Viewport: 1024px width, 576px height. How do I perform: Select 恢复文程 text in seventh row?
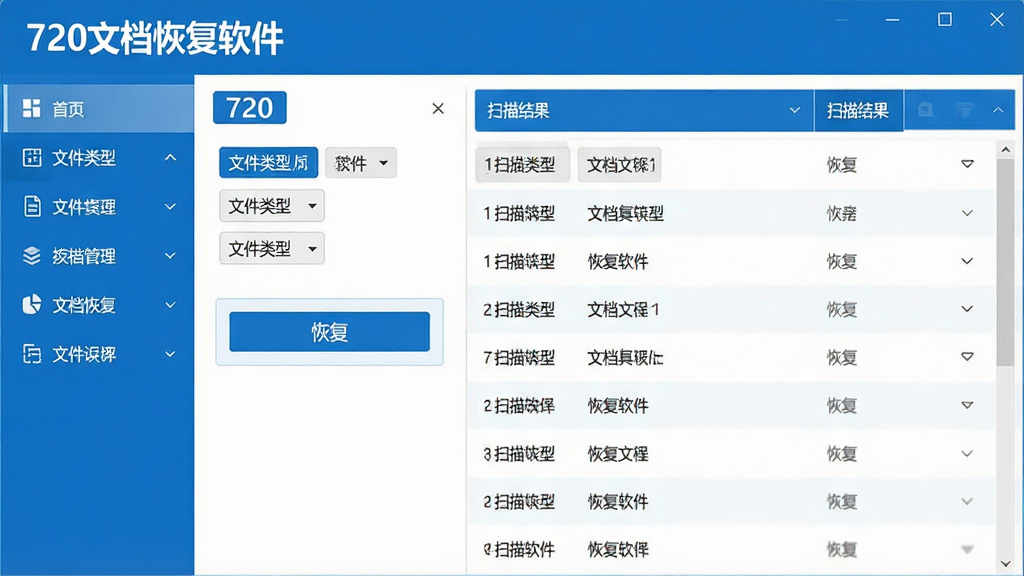618,454
